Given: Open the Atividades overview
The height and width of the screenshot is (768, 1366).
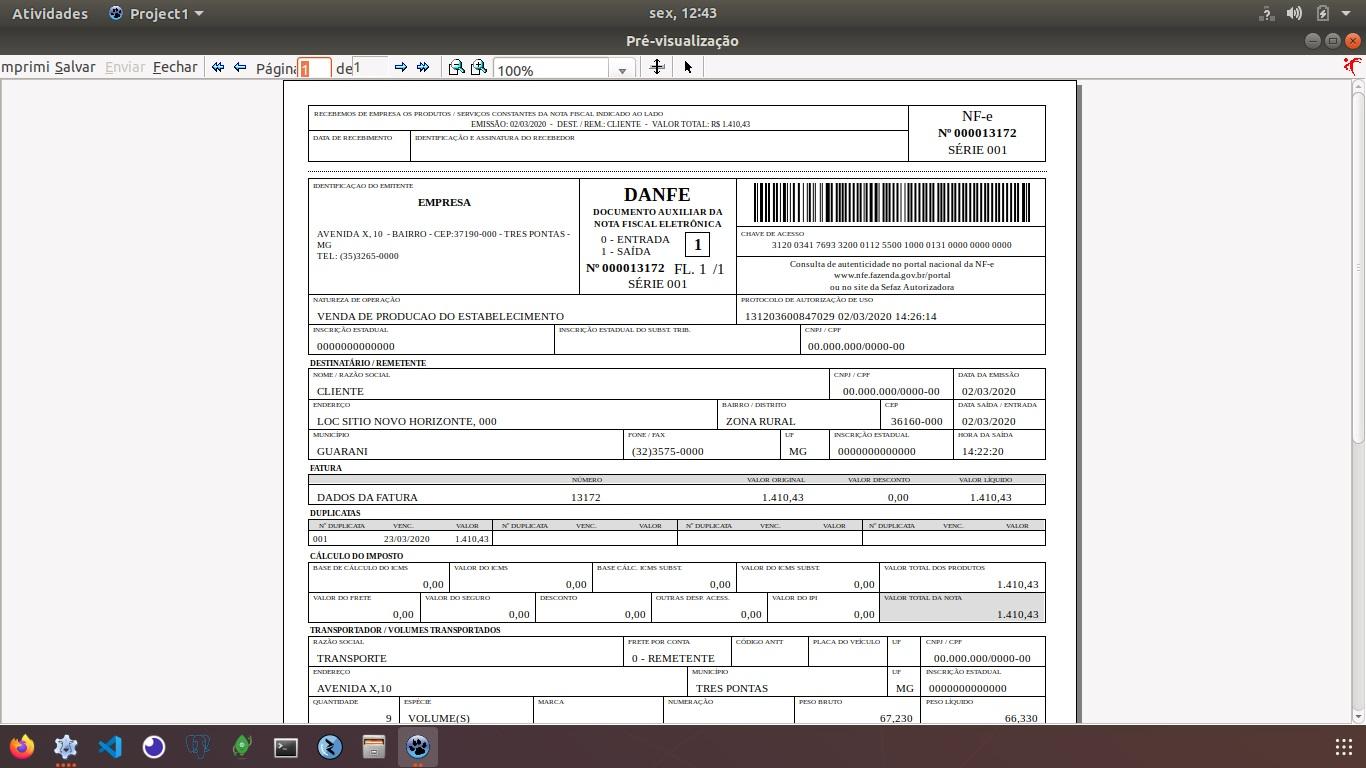Looking at the screenshot, I should (x=50, y=13).
